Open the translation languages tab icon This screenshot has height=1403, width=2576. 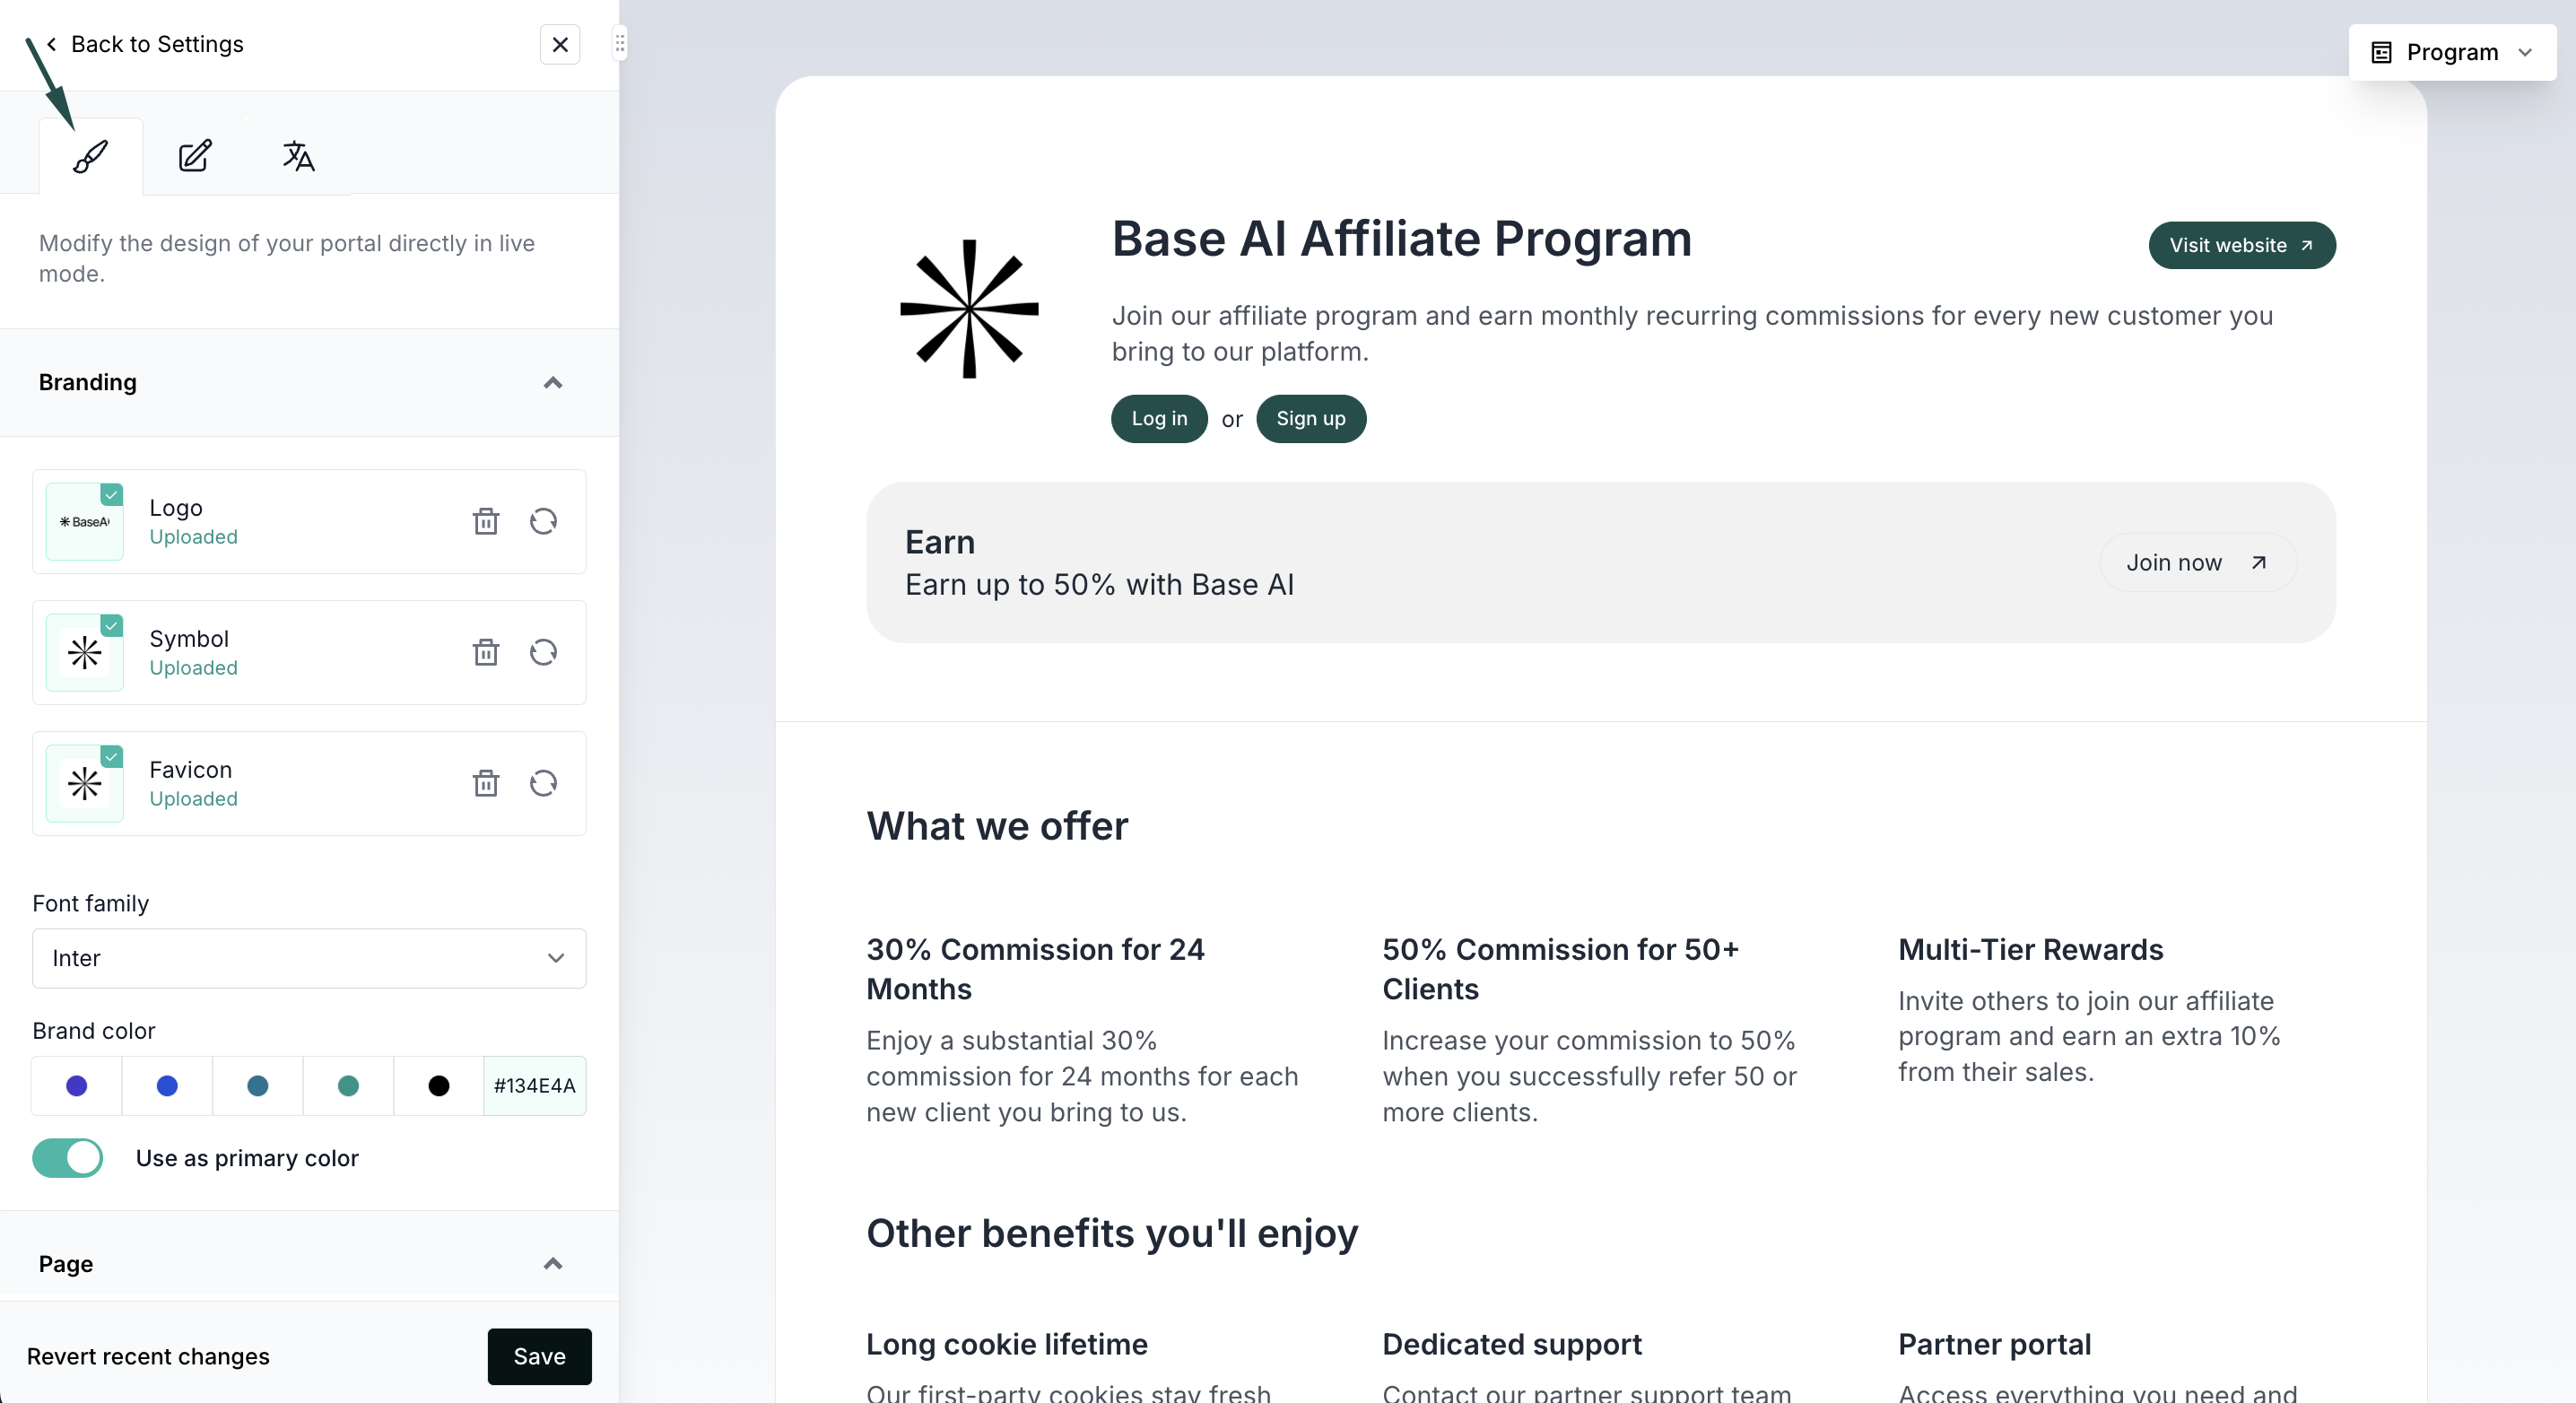(x=298, y=156)
